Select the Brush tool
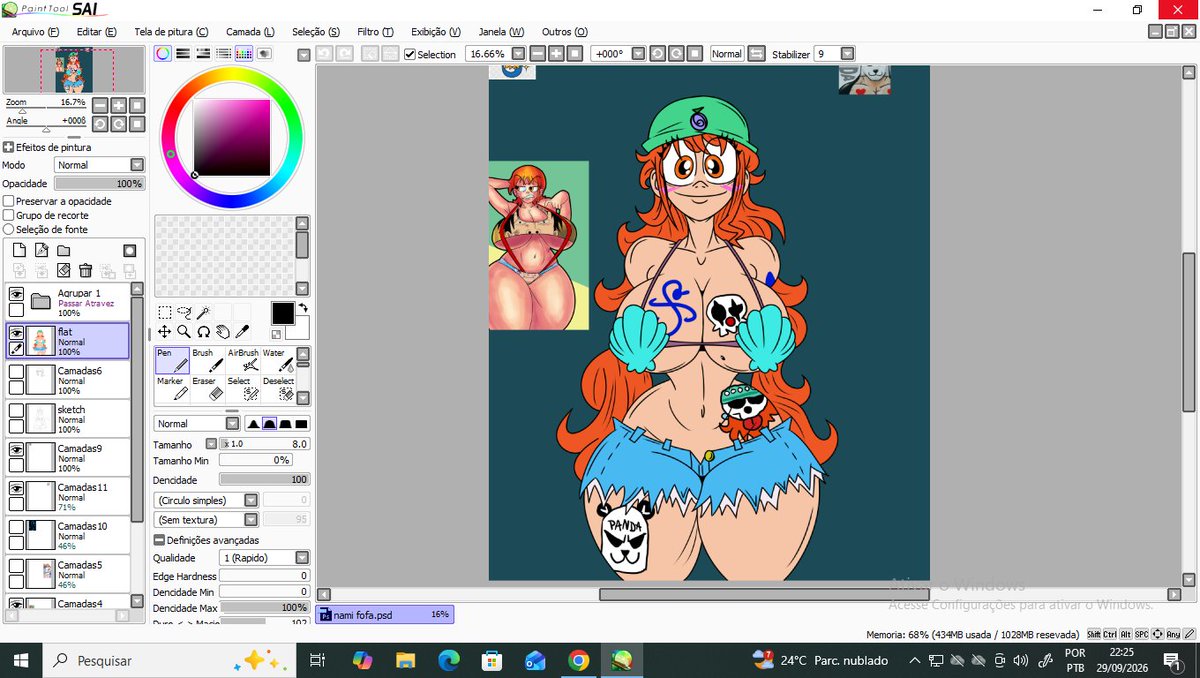1200x678 pixels. point(207,360)
